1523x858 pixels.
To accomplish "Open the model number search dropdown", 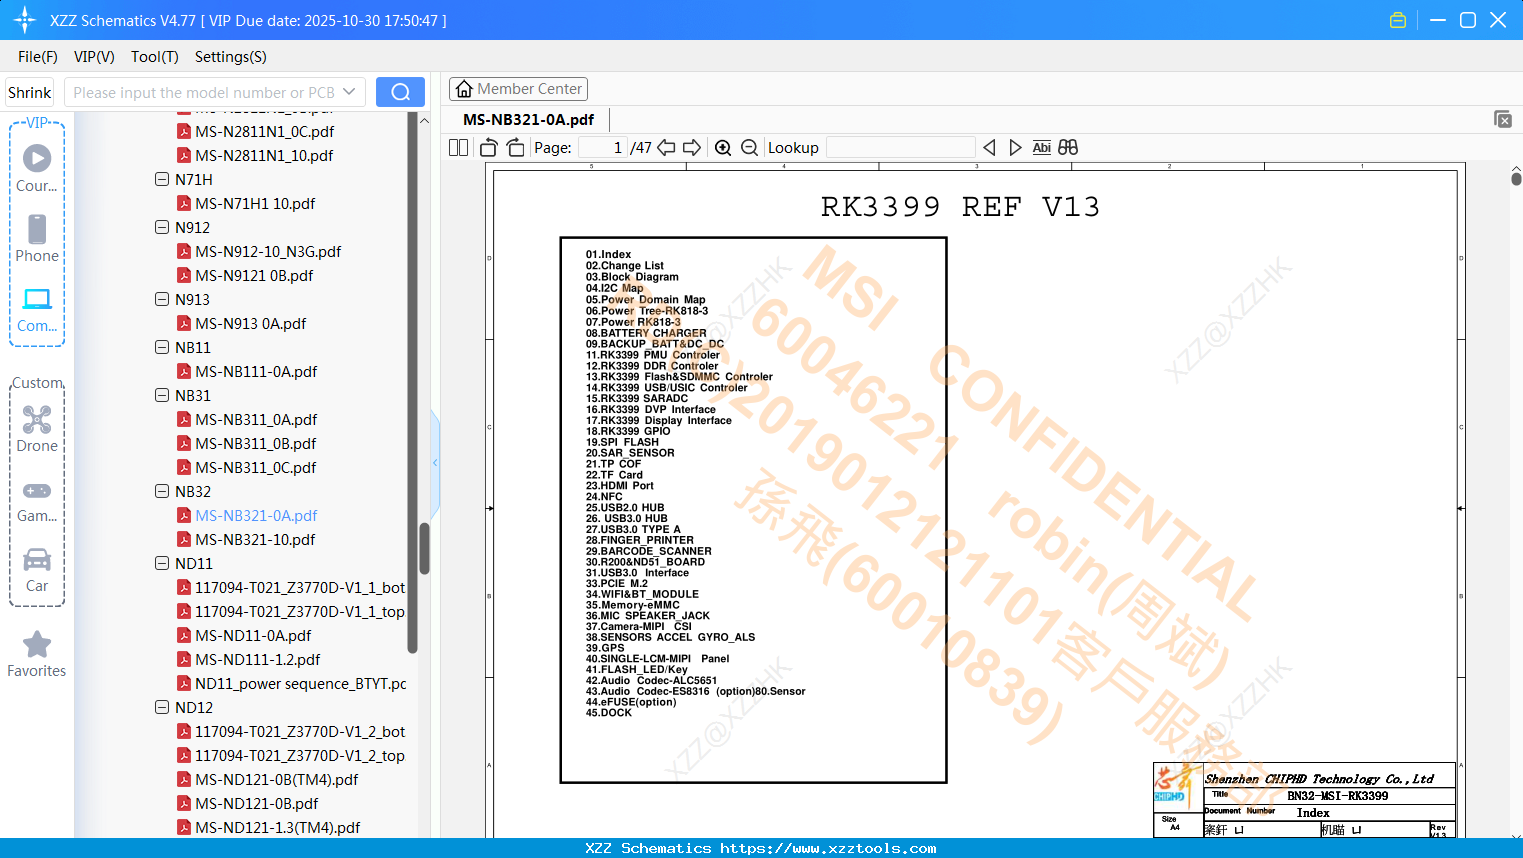I will pos(350,91).
